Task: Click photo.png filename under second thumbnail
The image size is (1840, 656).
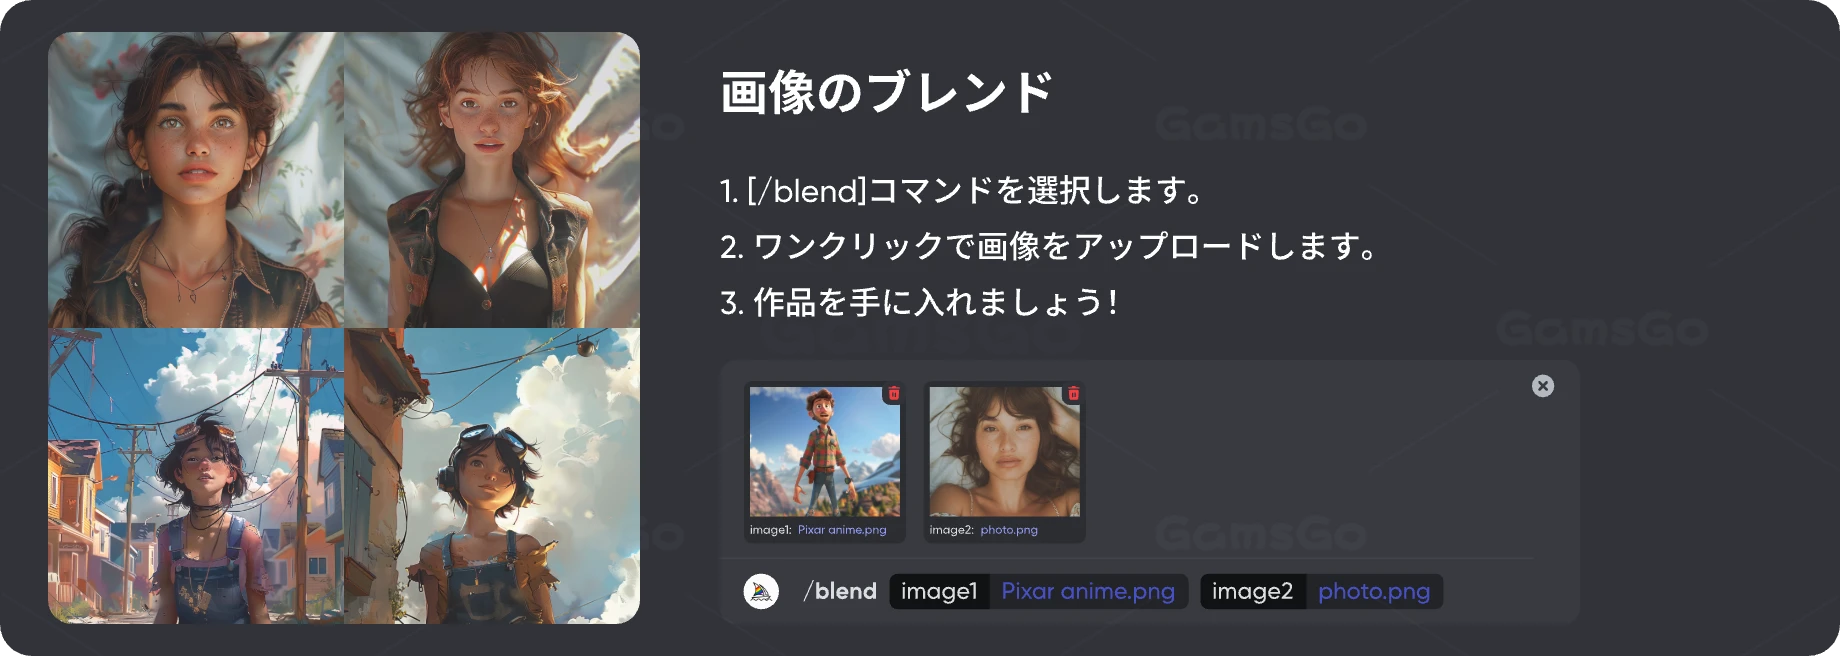Action: pyautogui.click(x=1009, y=530)
